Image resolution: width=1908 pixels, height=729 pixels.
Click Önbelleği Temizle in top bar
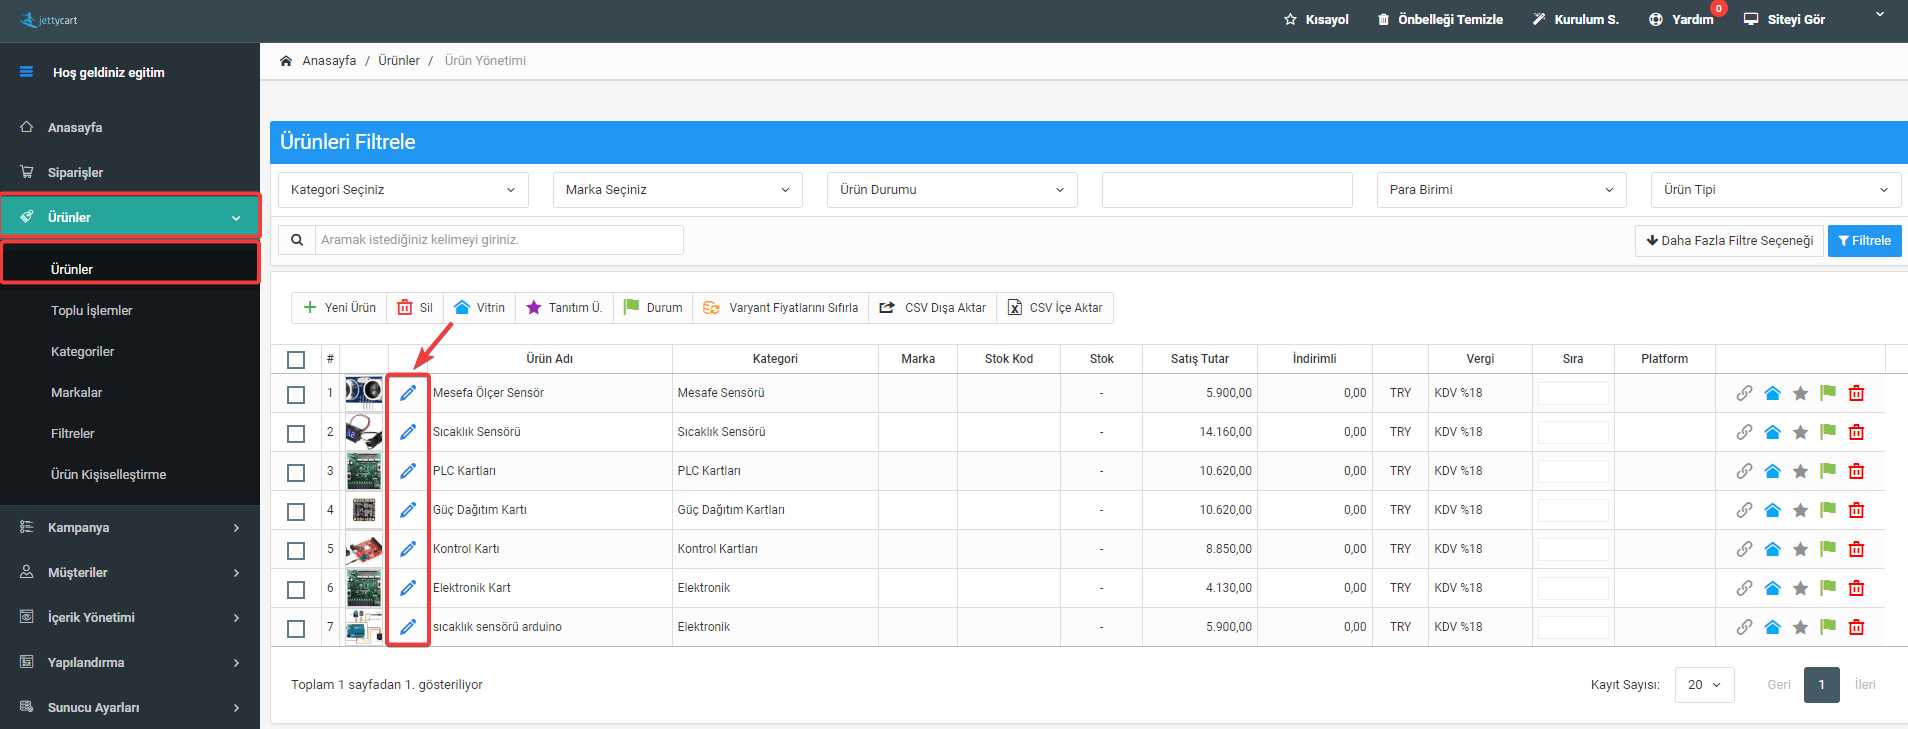click(1440, 19)
